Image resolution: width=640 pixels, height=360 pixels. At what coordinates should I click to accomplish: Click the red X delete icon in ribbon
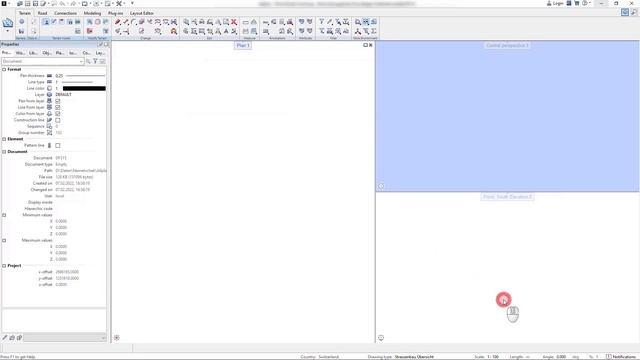pos(234,22)
